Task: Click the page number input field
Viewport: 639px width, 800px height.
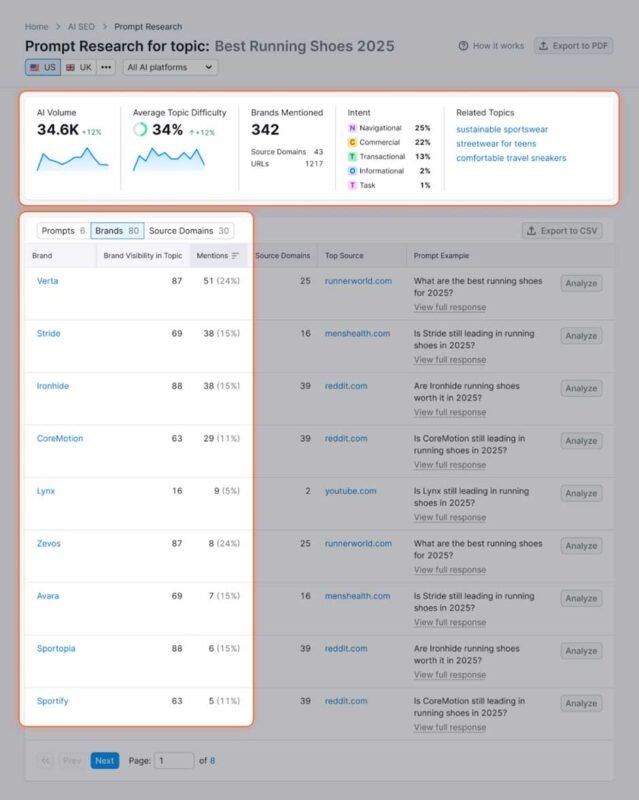Action: coord(174,761)
